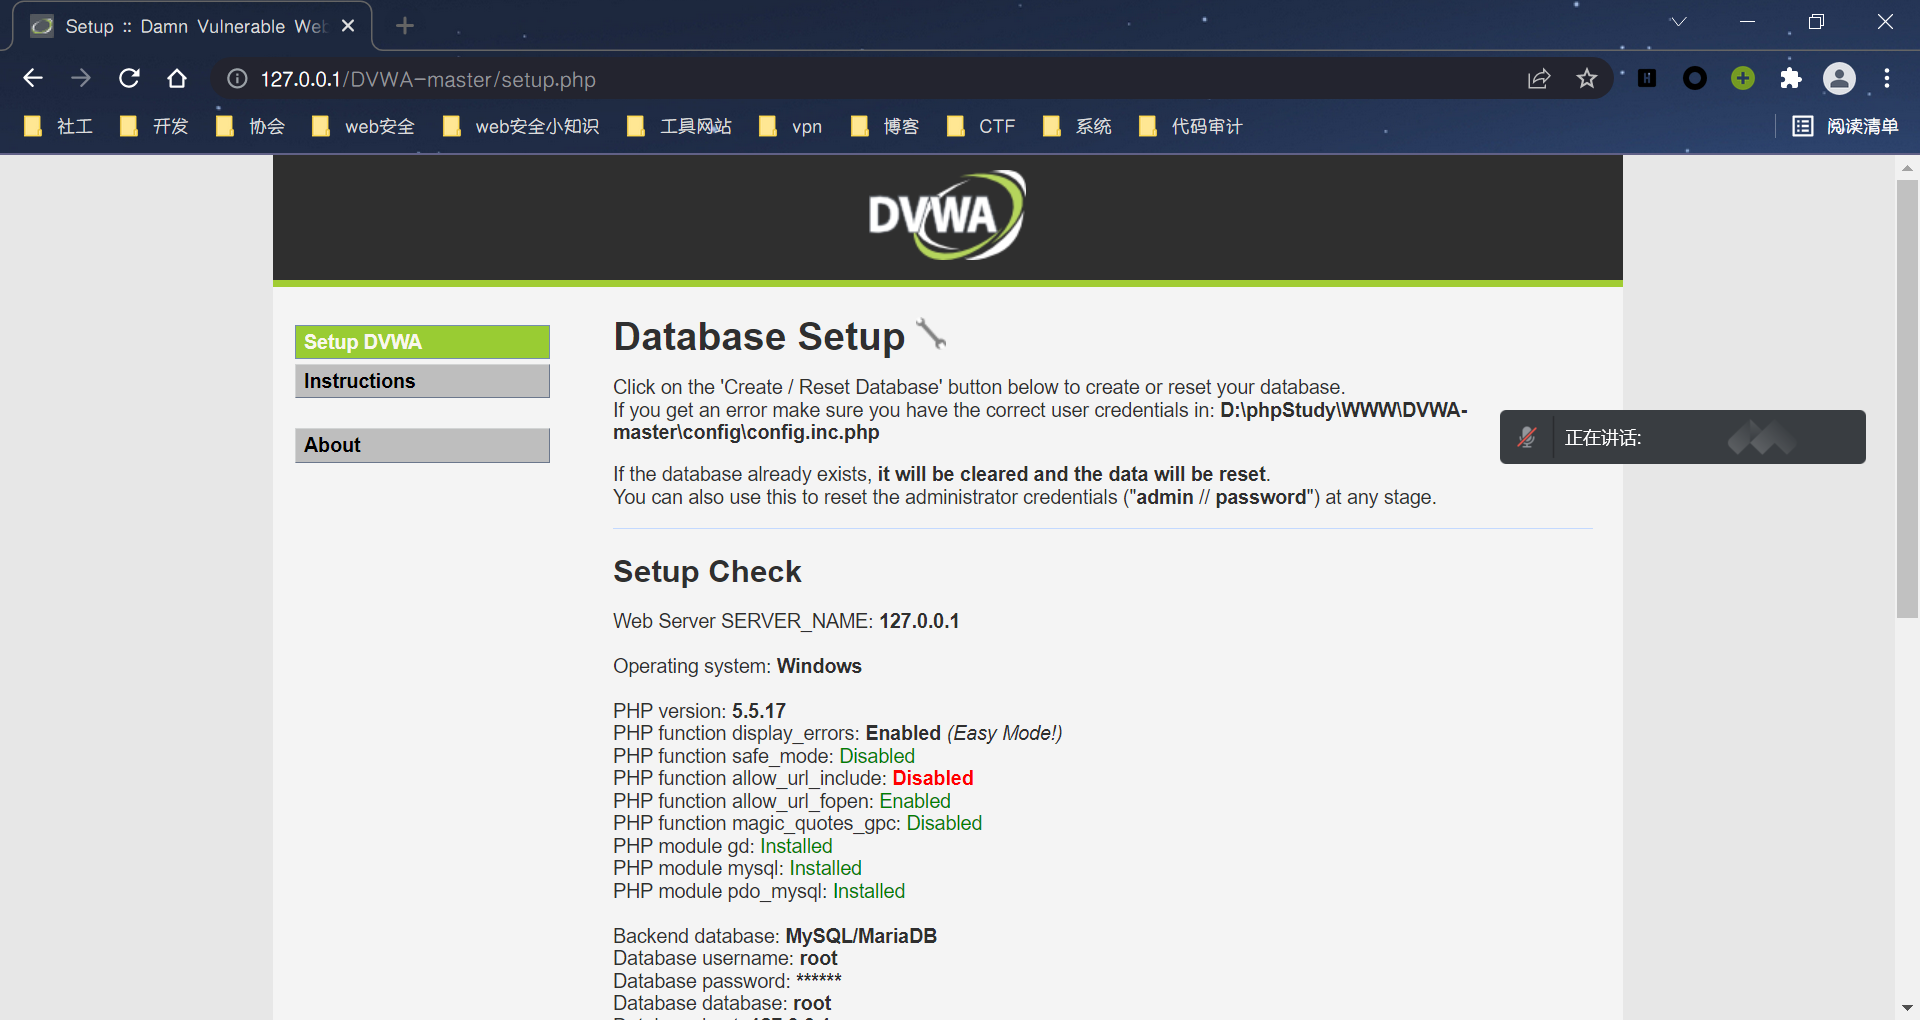Click the Setup Check heading
The height and width of the screenshot is (1020, 1920).
(x=707, y=571)
